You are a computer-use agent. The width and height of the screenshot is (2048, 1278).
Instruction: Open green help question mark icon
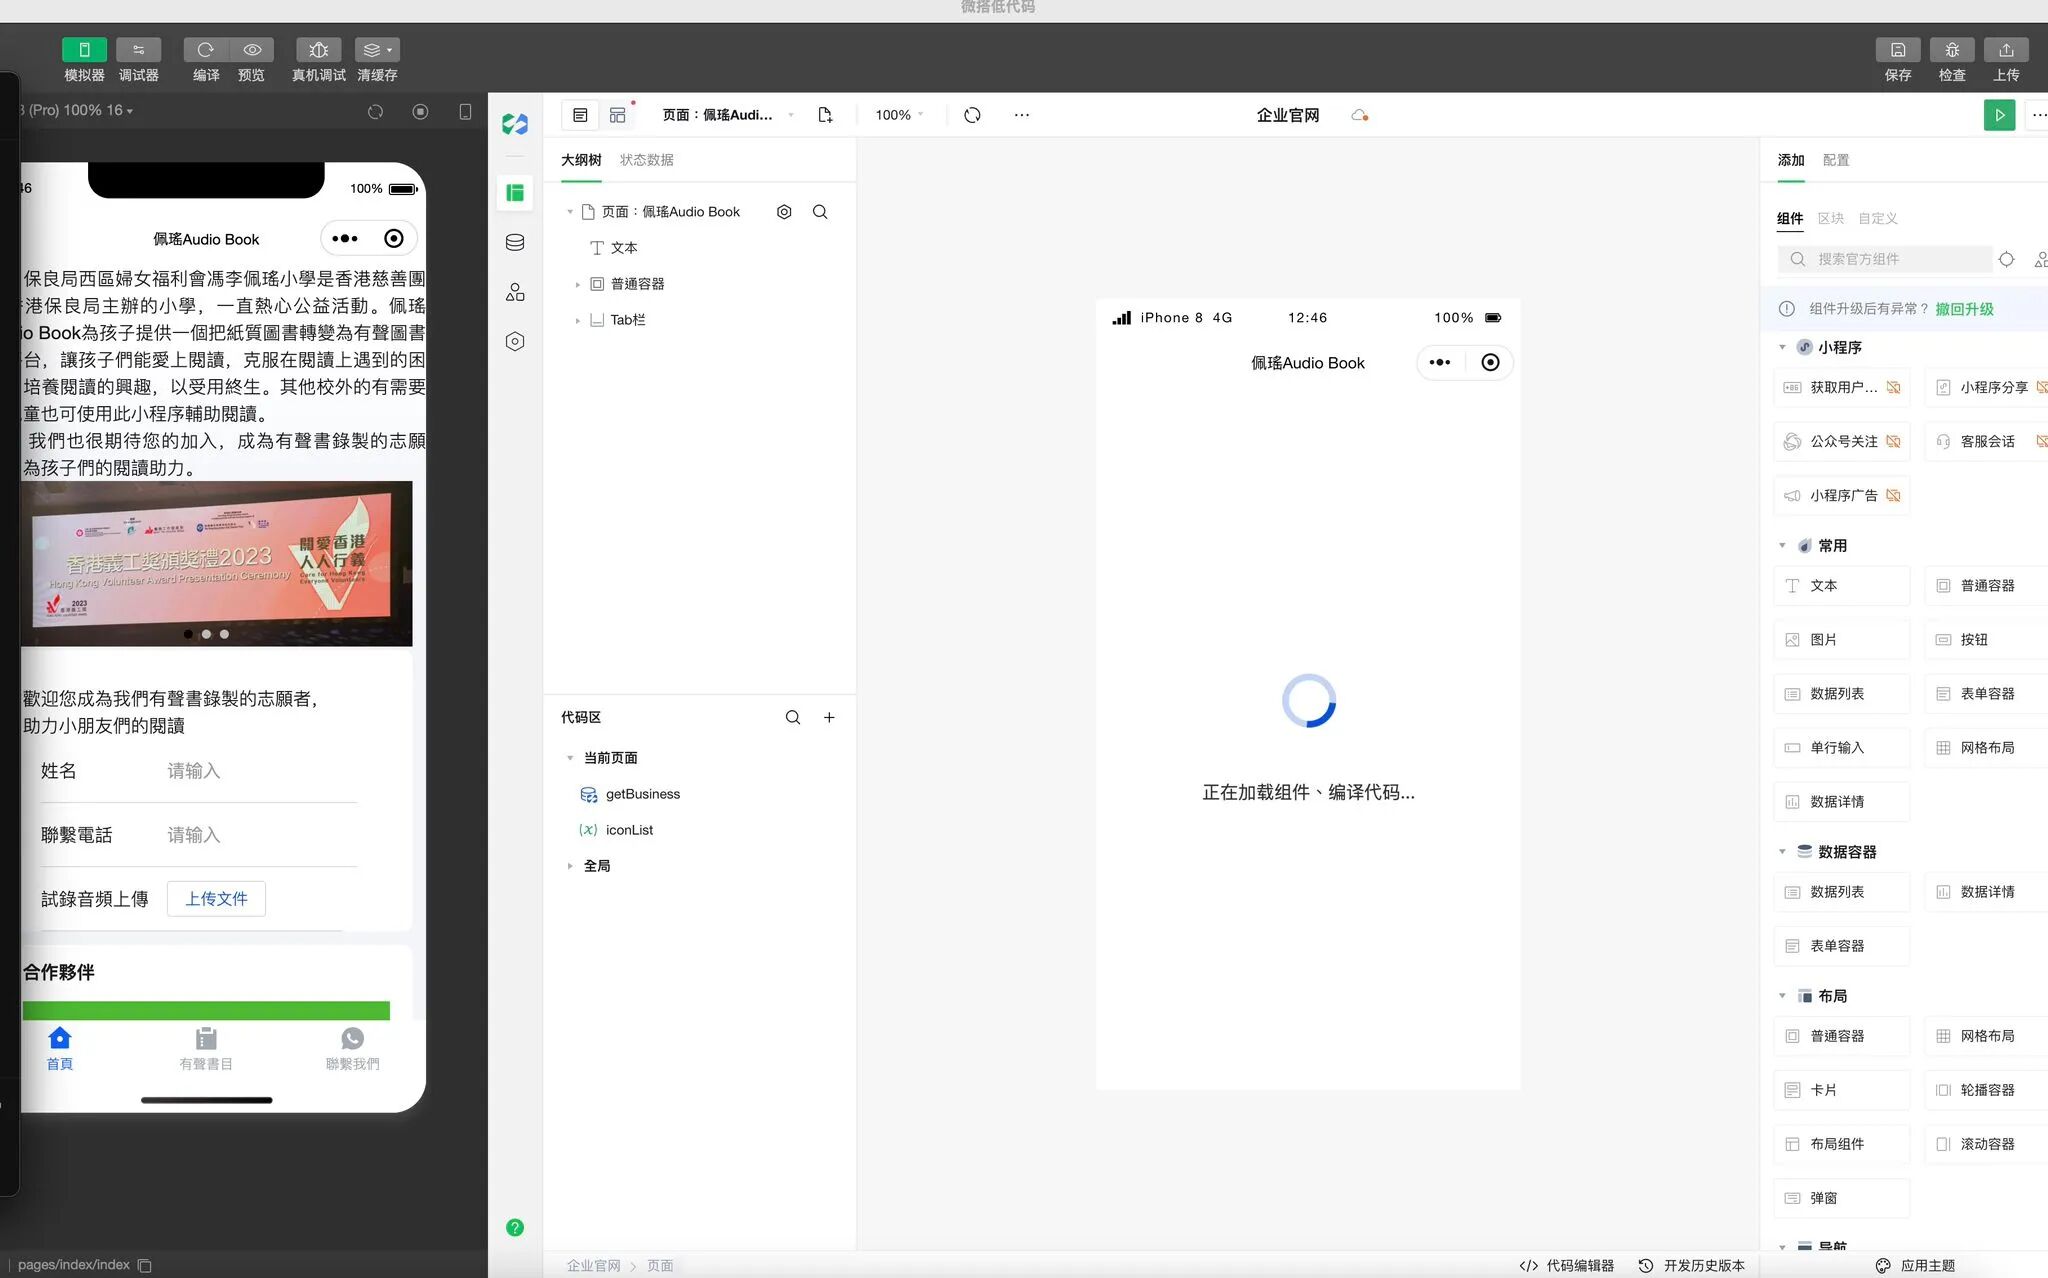(515, 1228)
